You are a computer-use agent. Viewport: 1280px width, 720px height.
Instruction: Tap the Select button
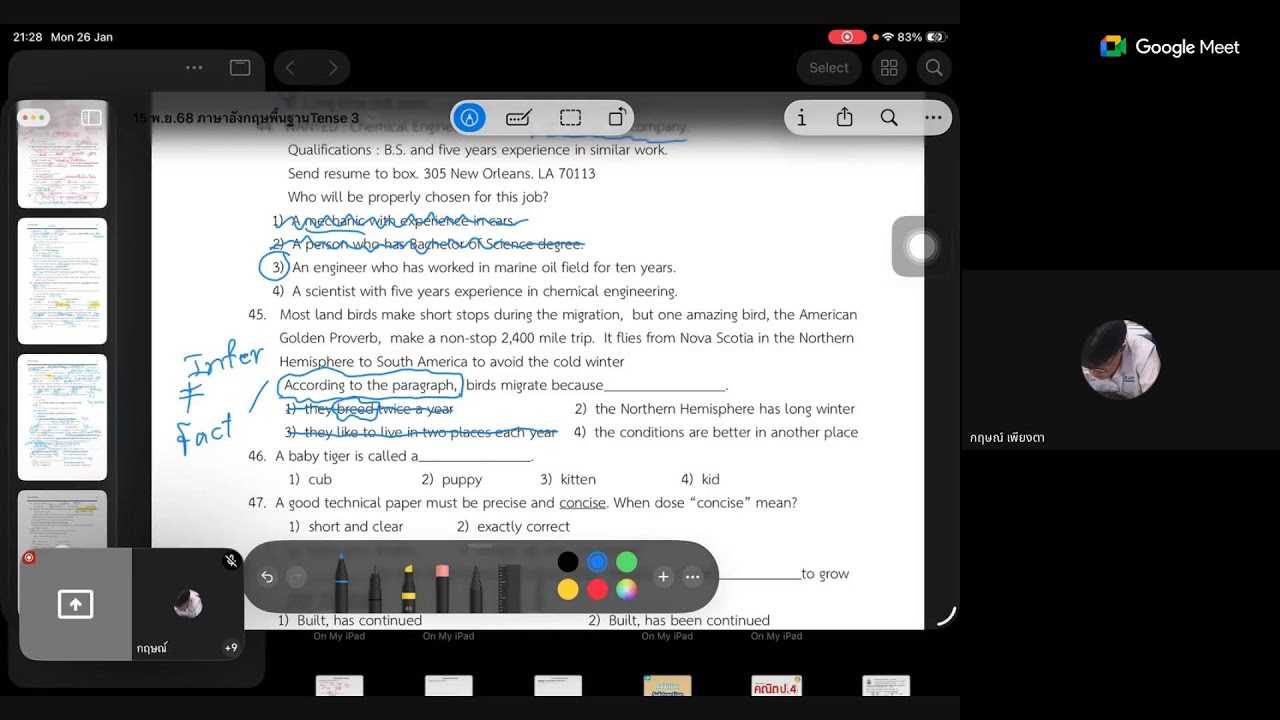pyautogui.click(x=829, y=68)
